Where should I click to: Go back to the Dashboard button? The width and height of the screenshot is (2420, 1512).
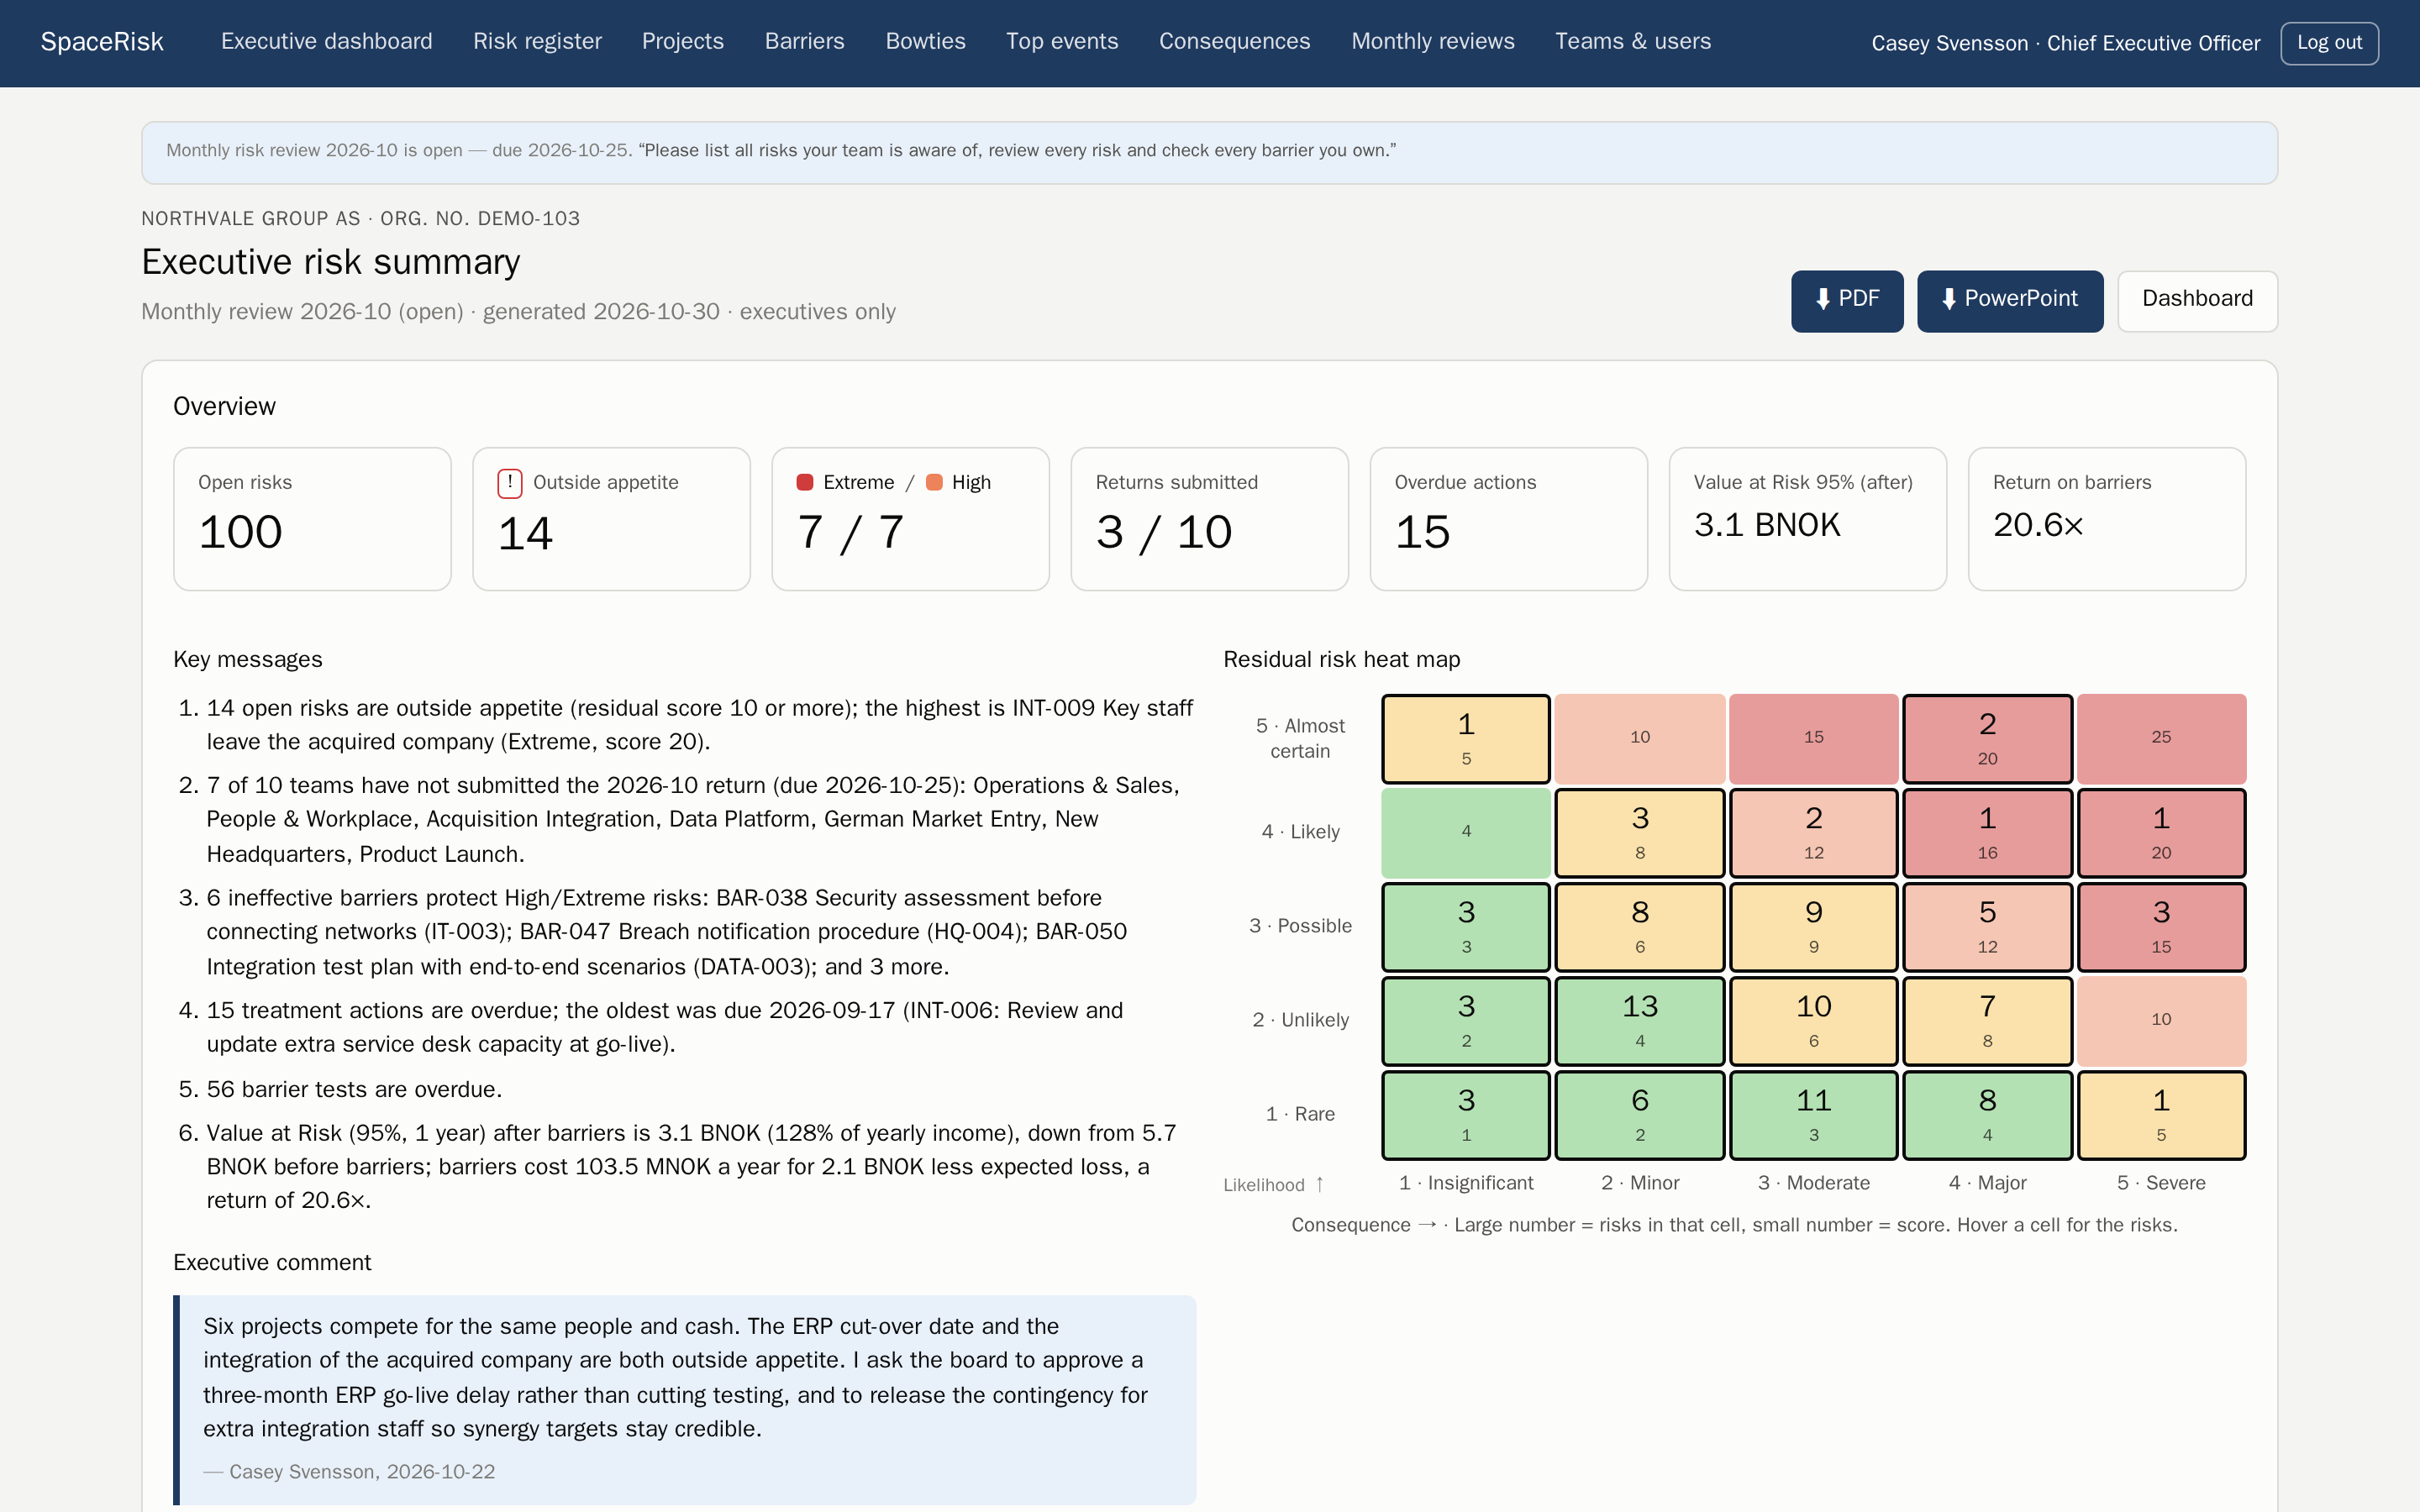2197,300
